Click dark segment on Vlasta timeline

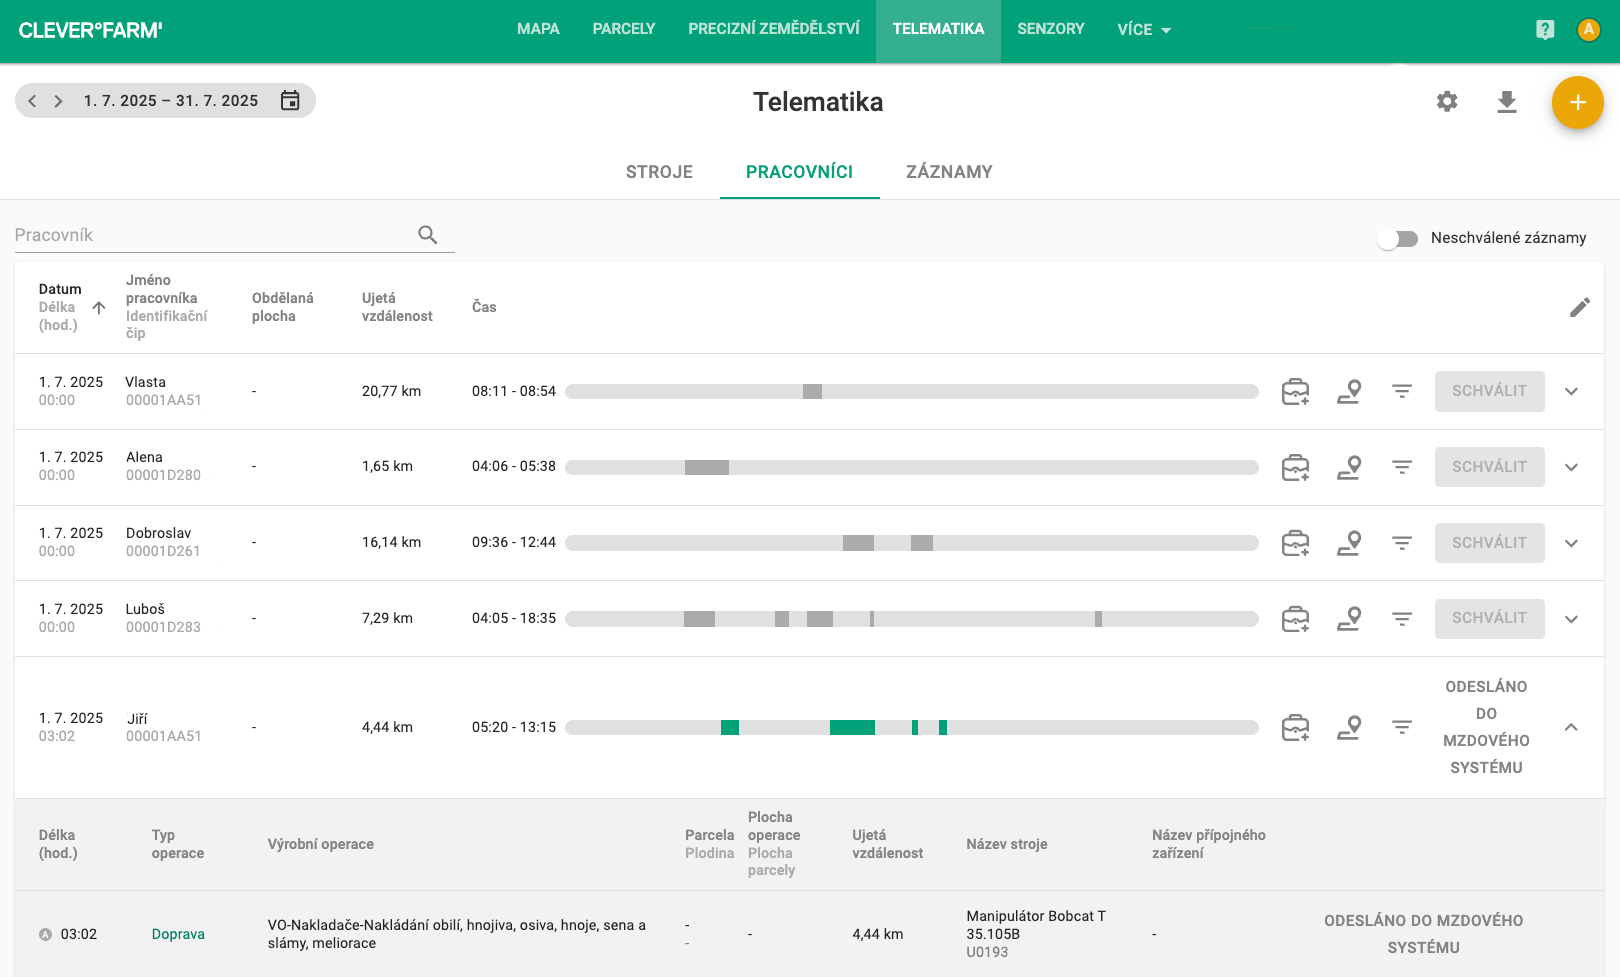812,391
